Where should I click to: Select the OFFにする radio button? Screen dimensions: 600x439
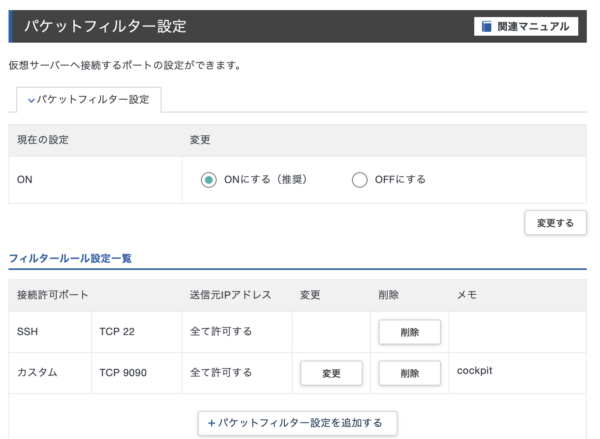point(359,180)
